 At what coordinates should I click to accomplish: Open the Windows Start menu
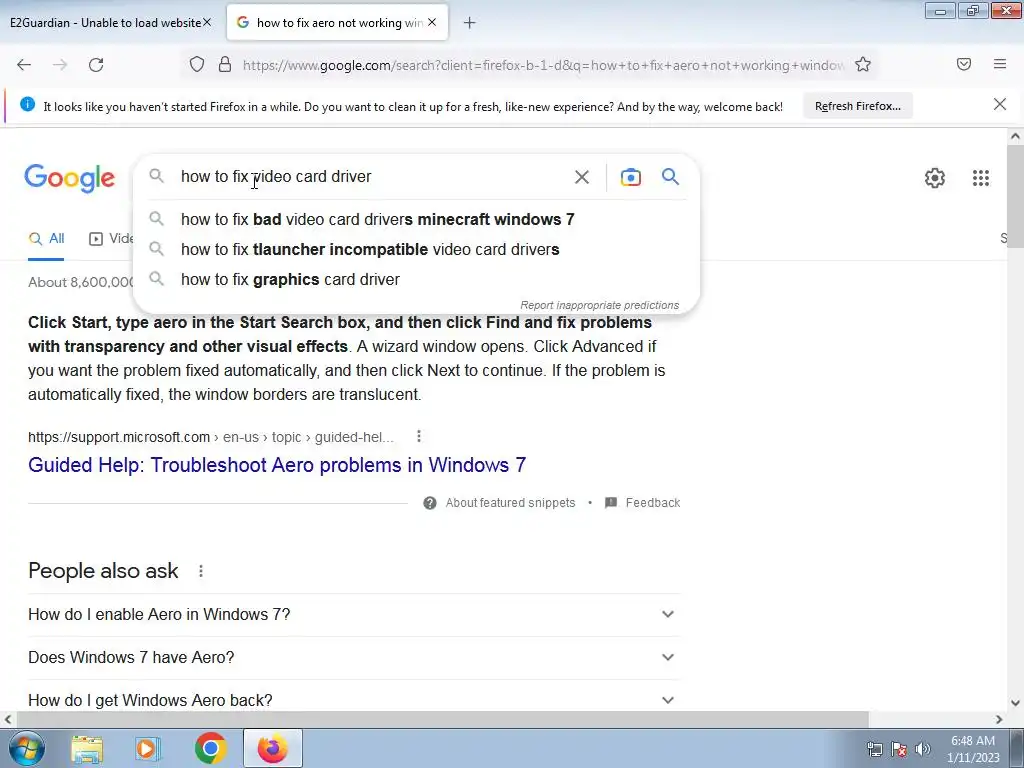click(27, 748)
